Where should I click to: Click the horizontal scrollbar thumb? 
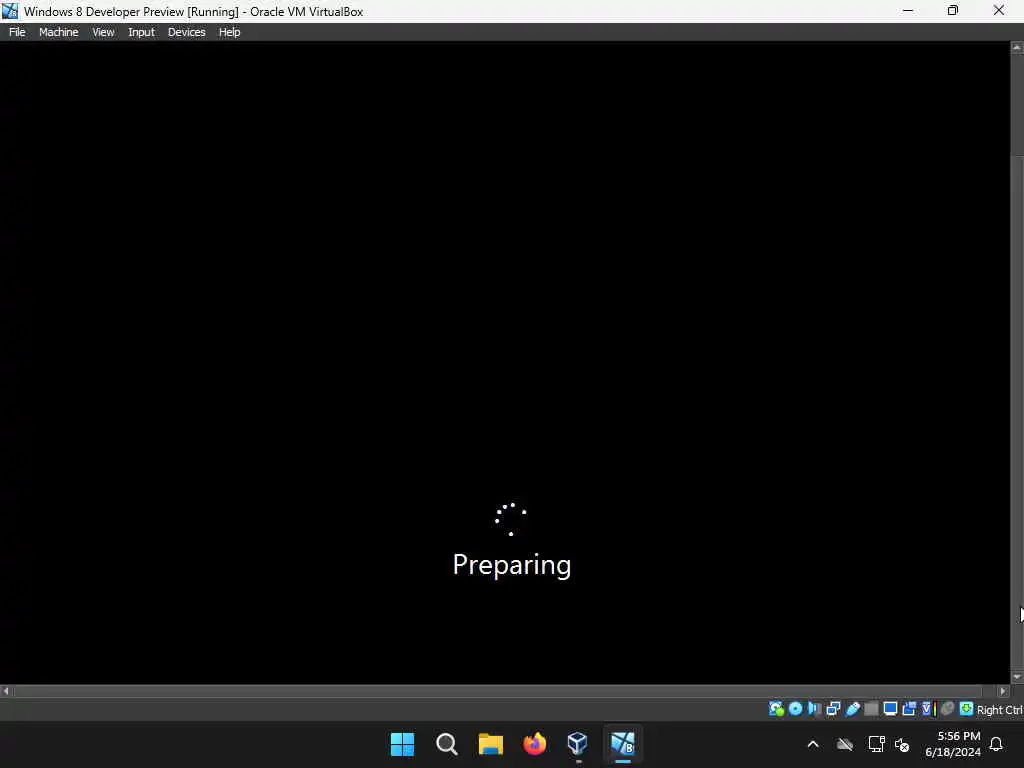pos(498,691)
